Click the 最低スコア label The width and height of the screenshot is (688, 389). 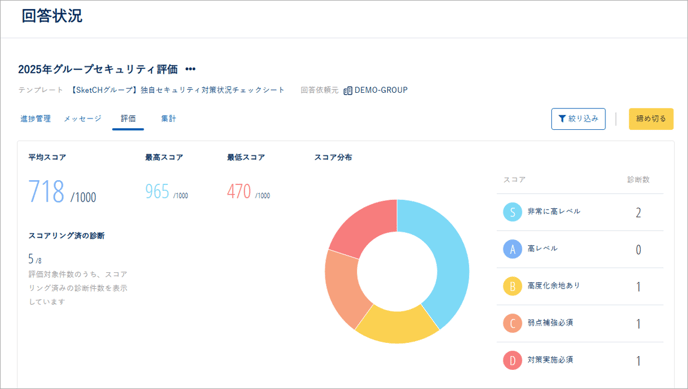click(x=246, y=157)
